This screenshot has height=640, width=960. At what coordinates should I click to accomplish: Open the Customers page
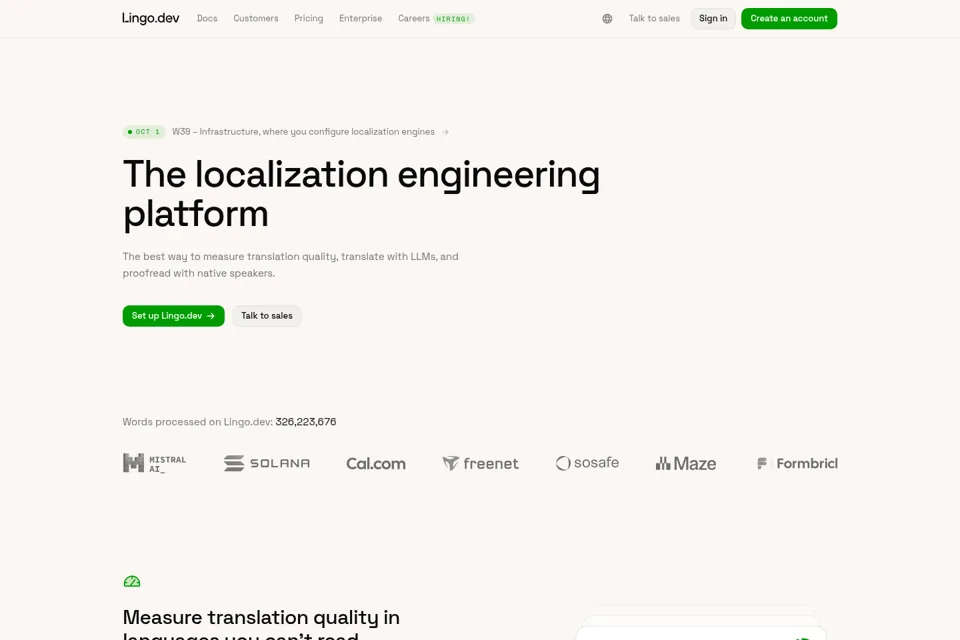[x=256, y=18]
